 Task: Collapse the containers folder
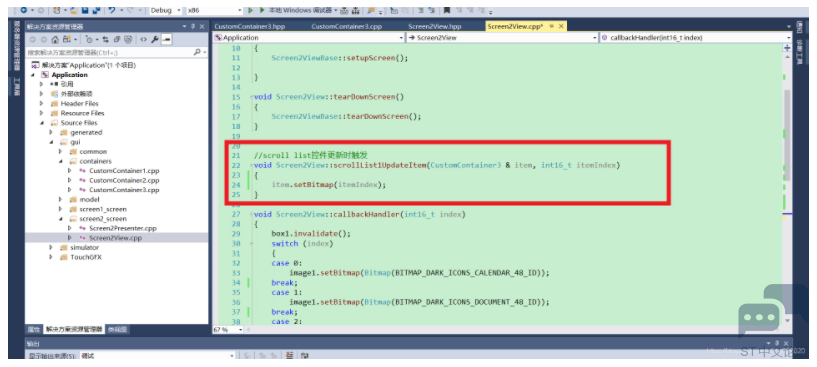(x=60, y=161)
